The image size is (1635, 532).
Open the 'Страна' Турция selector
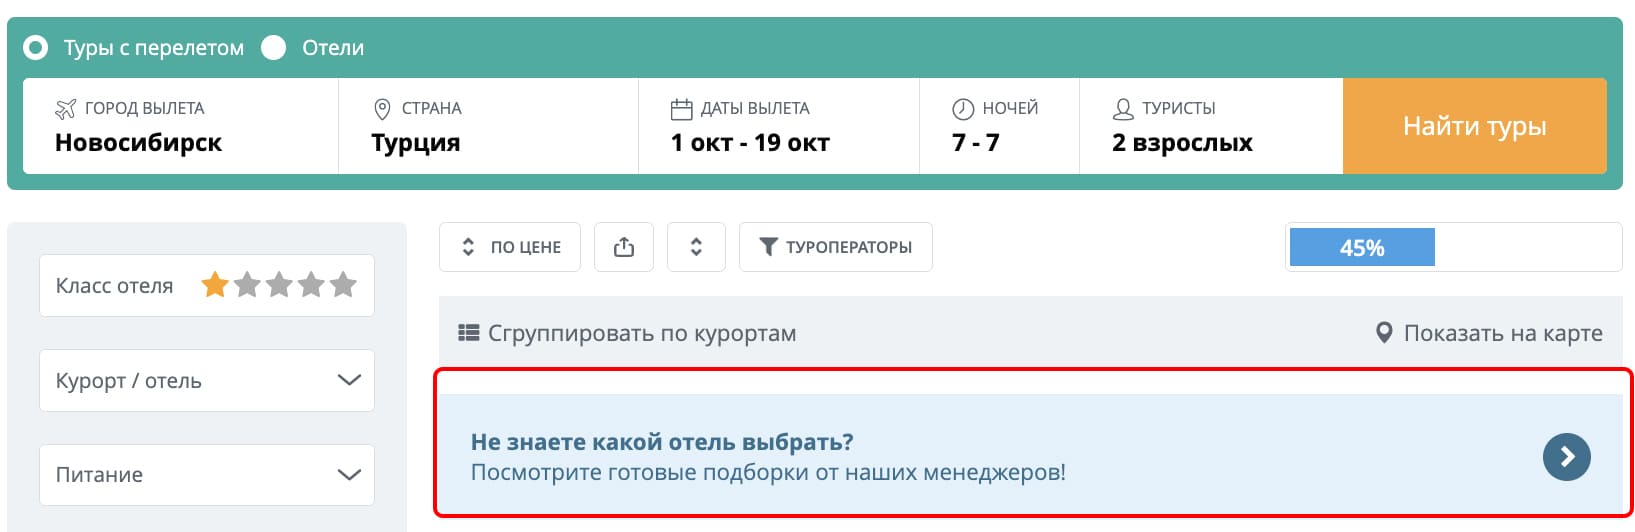[488, 126]
